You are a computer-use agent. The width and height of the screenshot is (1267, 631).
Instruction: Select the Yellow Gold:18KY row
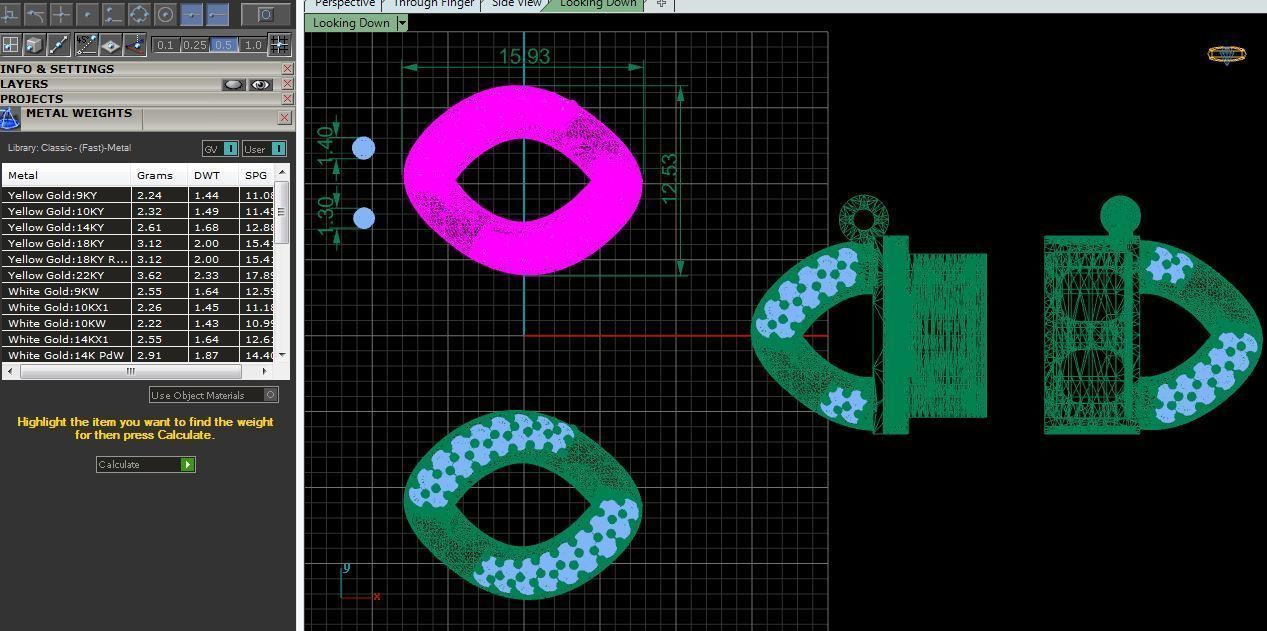click(x=138, y=243)
